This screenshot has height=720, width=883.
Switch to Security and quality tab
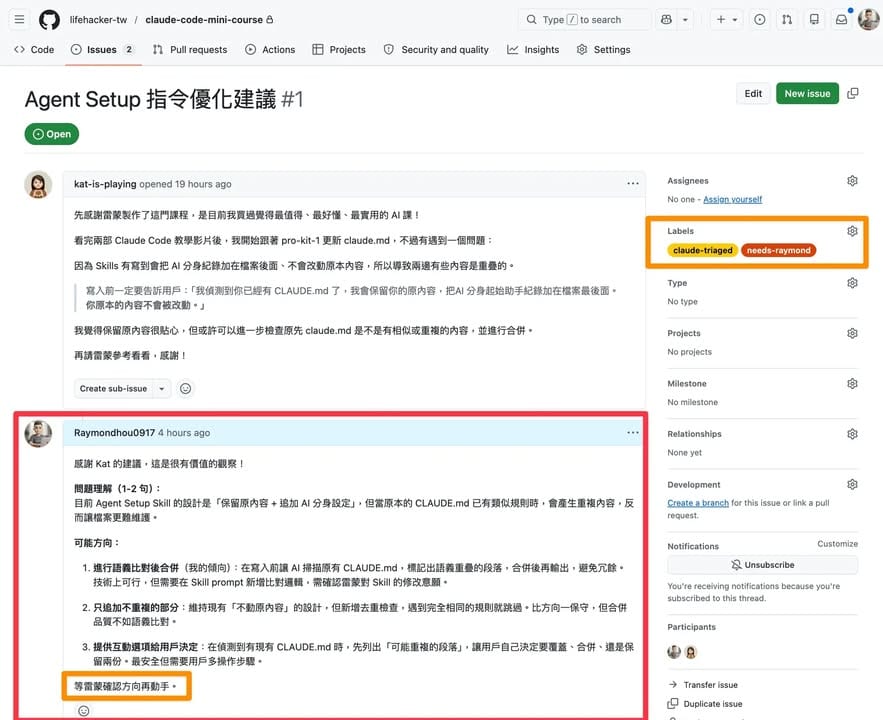tap(436, 50)
